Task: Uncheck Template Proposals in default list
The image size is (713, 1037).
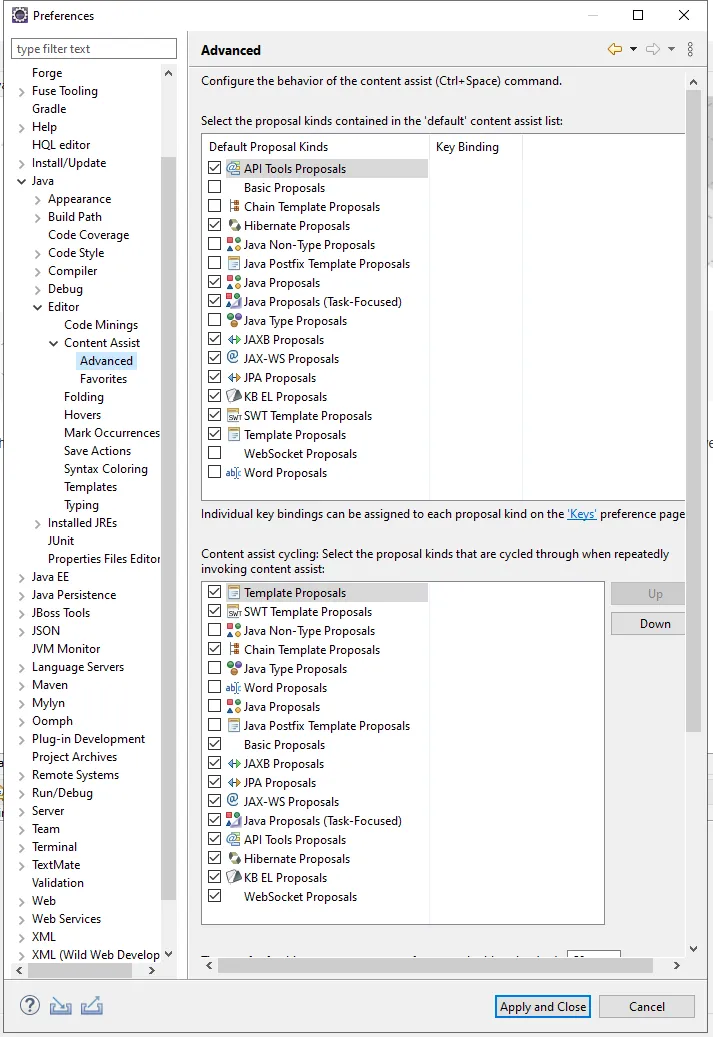Action: (x=214, y=434)
